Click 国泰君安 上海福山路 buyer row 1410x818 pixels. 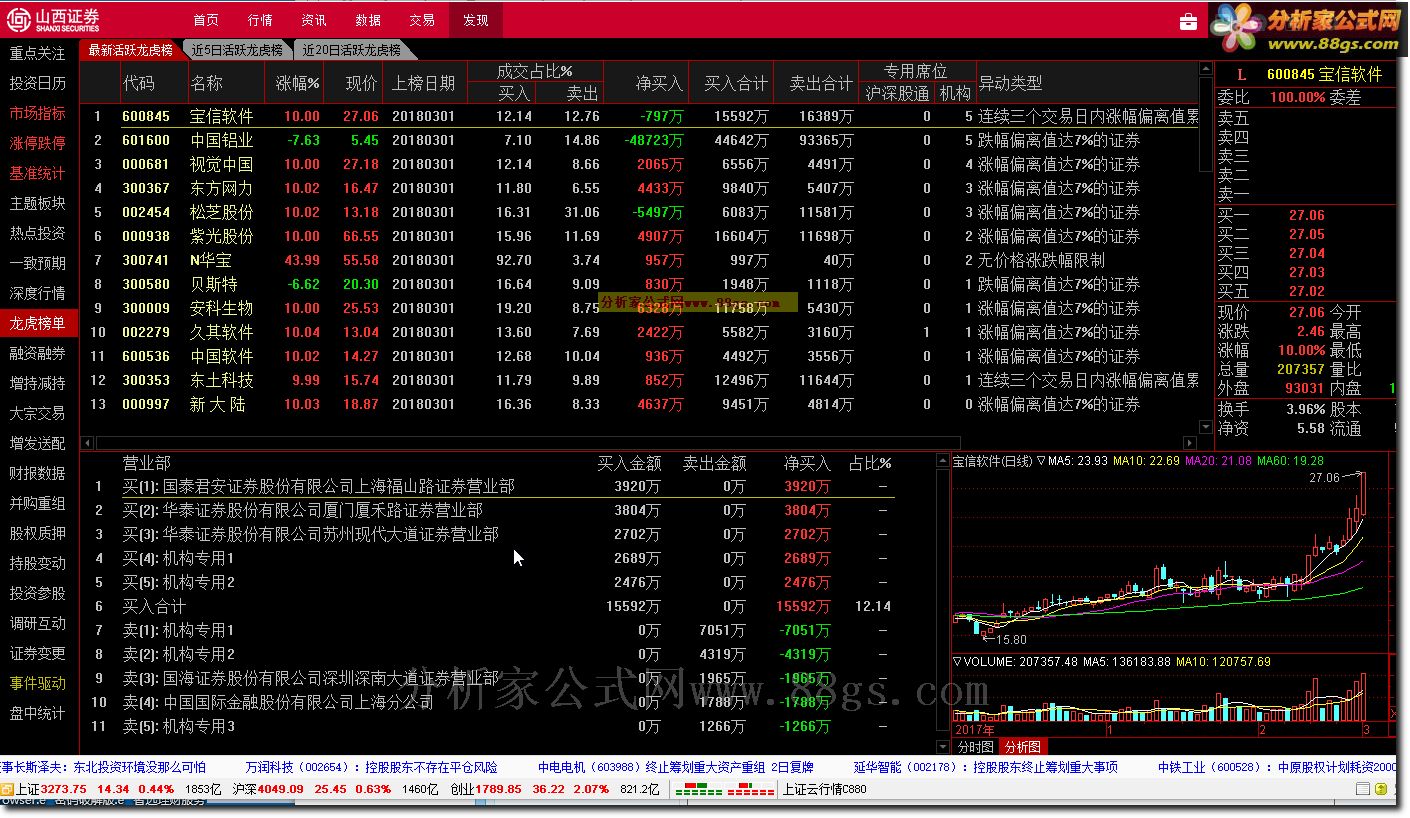(x=488, y=486)
